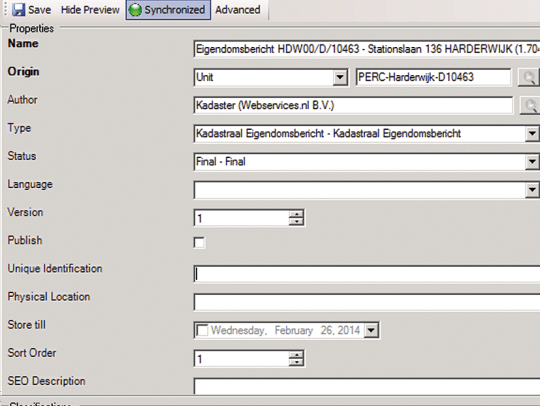Click the SEO Description field

367,386
